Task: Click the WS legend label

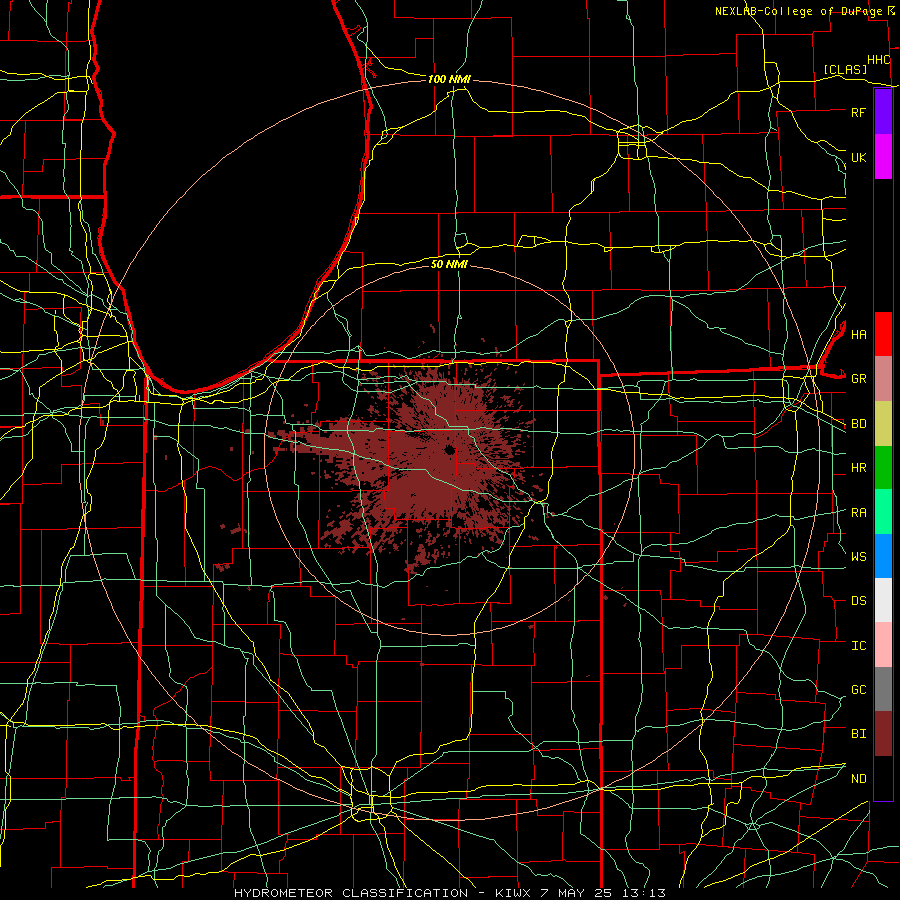Action: (x=858, y=556)
